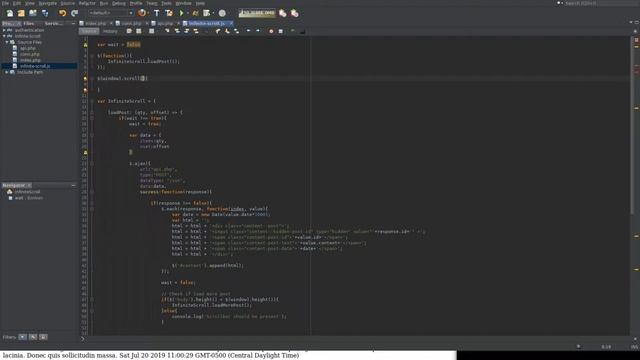Collapse the Source Files folder

click(7, 42)
